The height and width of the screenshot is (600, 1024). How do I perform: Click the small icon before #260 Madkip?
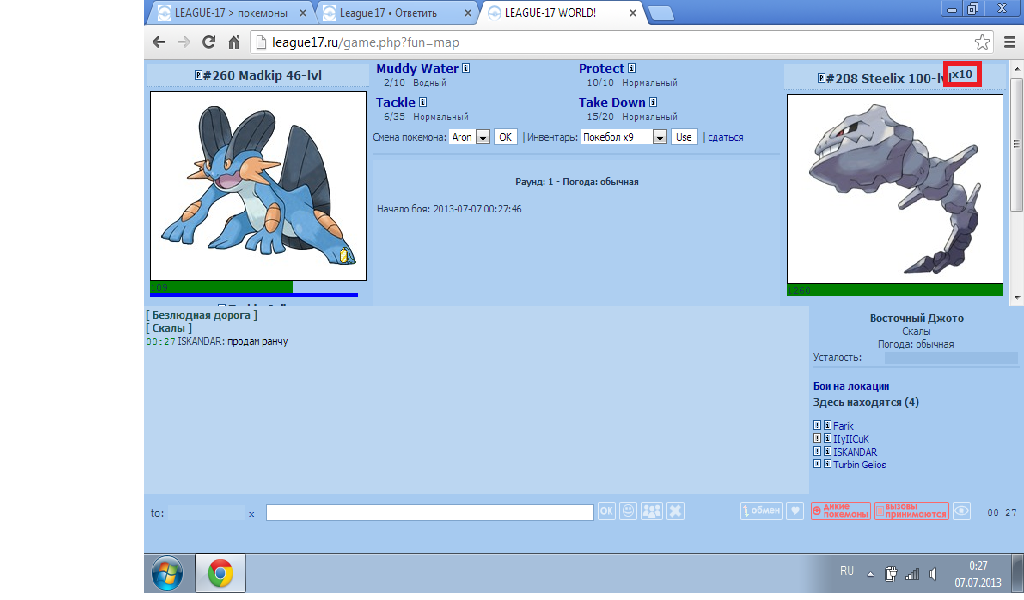198,75
